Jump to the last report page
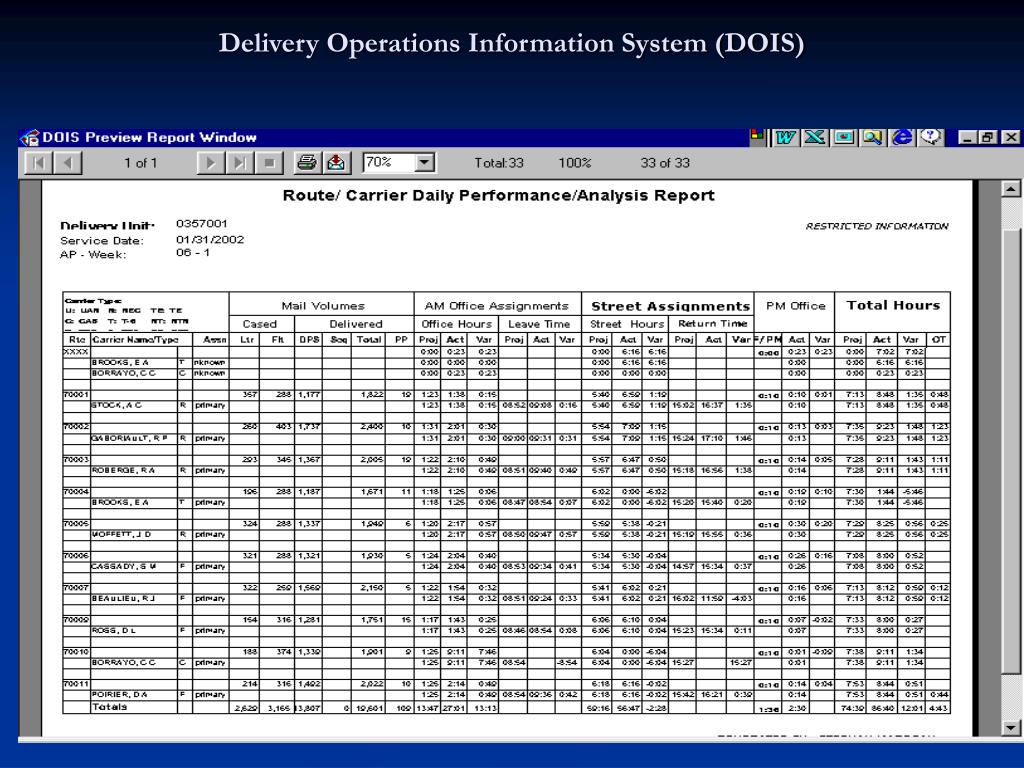This screenshot has height=768, width=1024. pyautogui.click(x=240, y=163)
